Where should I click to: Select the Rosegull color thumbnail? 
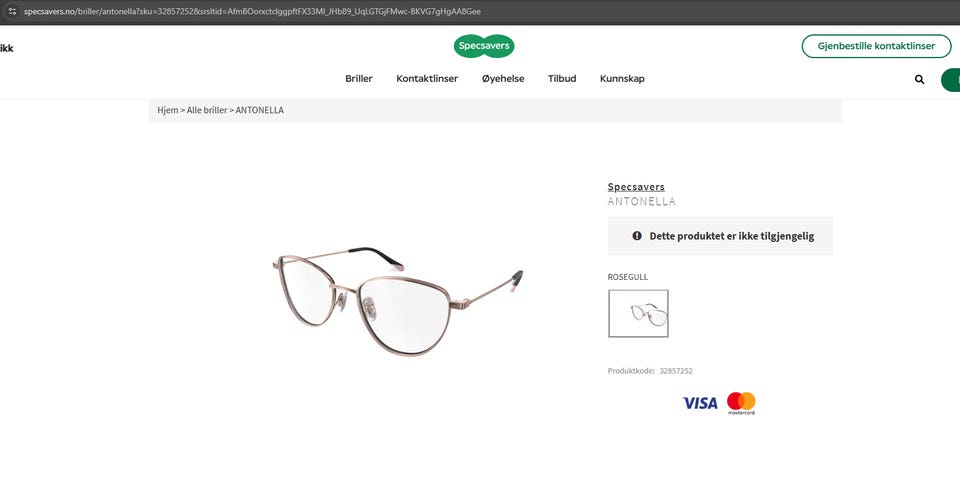pyautogui.click(x=638, y=314)
